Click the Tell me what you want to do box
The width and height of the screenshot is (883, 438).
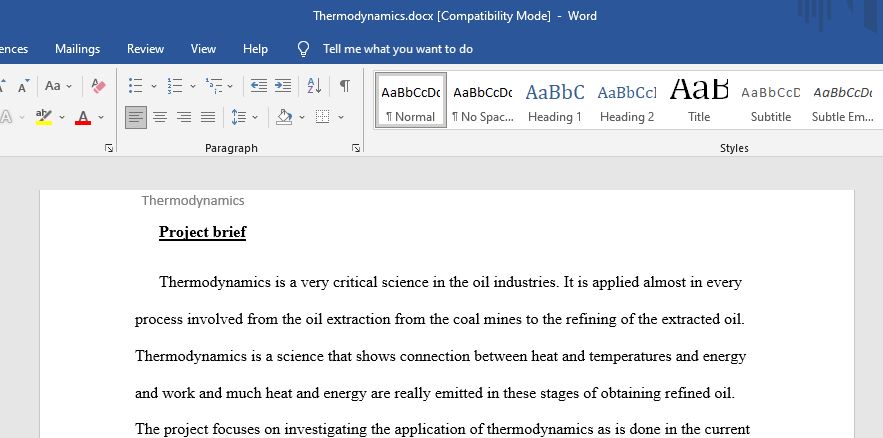[x=398, y=49]
